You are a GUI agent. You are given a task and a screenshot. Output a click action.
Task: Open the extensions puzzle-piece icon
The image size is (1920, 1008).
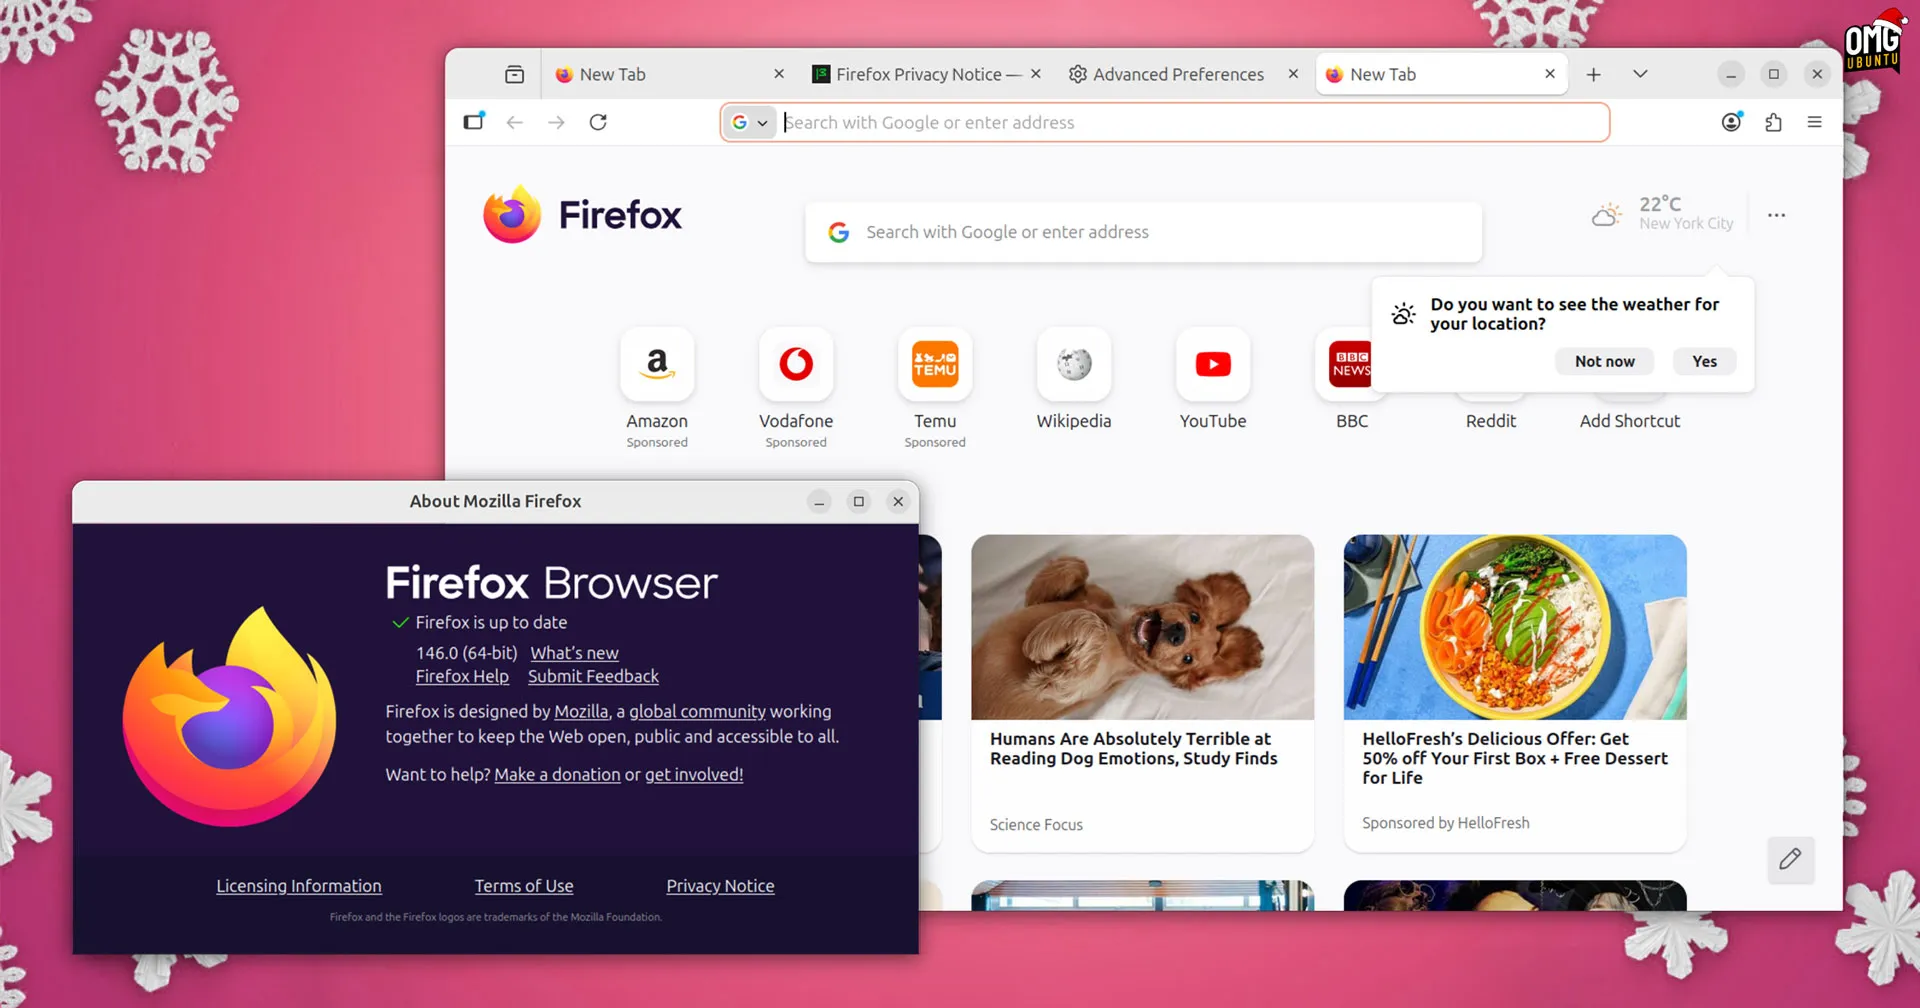coord(1774,122)
